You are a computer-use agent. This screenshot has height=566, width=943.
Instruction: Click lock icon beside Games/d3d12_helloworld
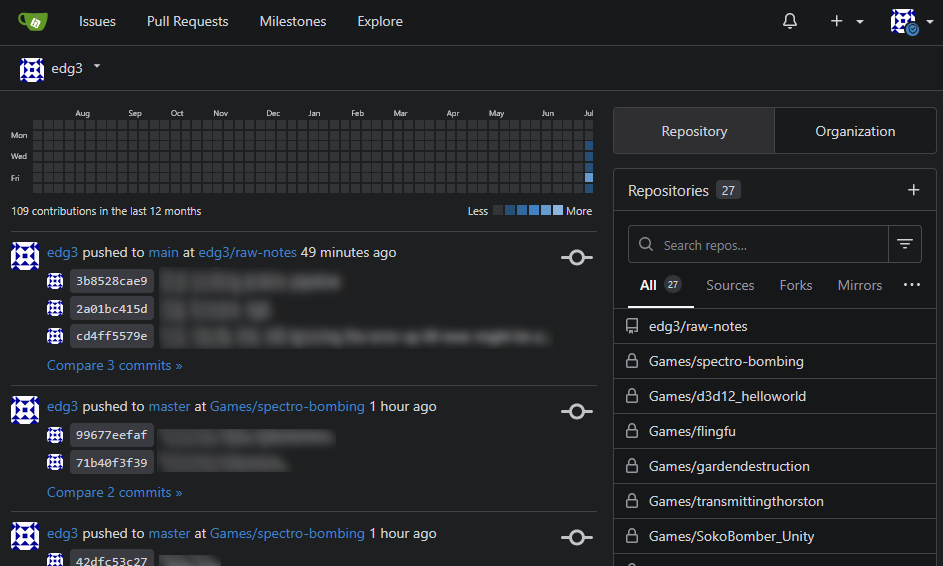[x=631, y=396]
